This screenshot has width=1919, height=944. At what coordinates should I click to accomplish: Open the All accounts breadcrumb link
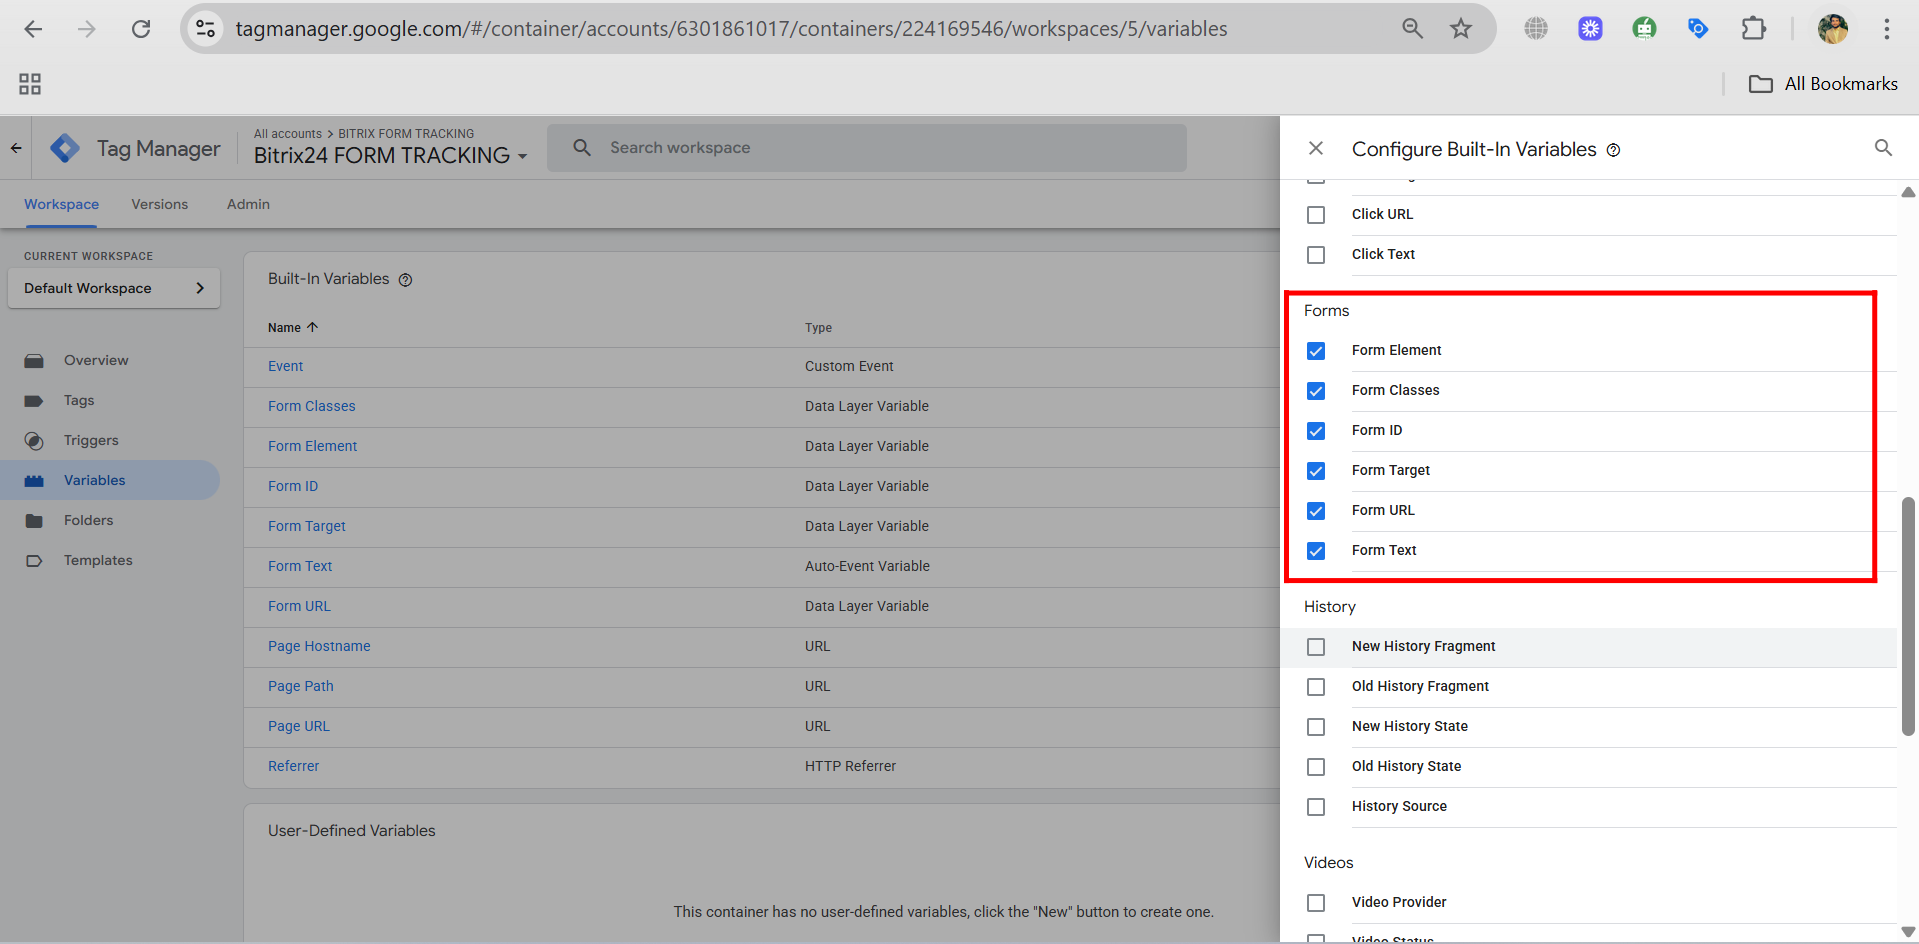[x=288, y=134]
